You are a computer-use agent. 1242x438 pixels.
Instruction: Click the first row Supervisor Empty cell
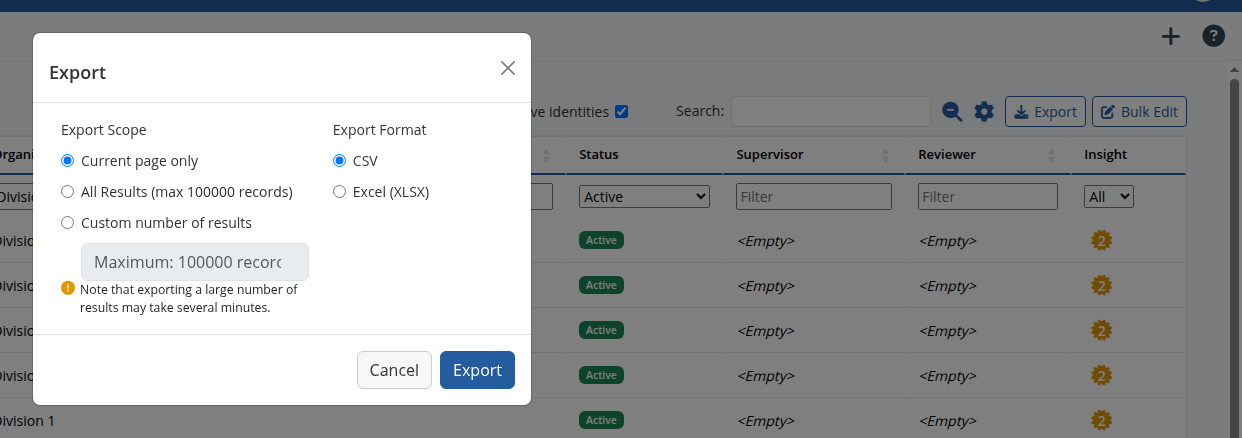click(766, 241)
